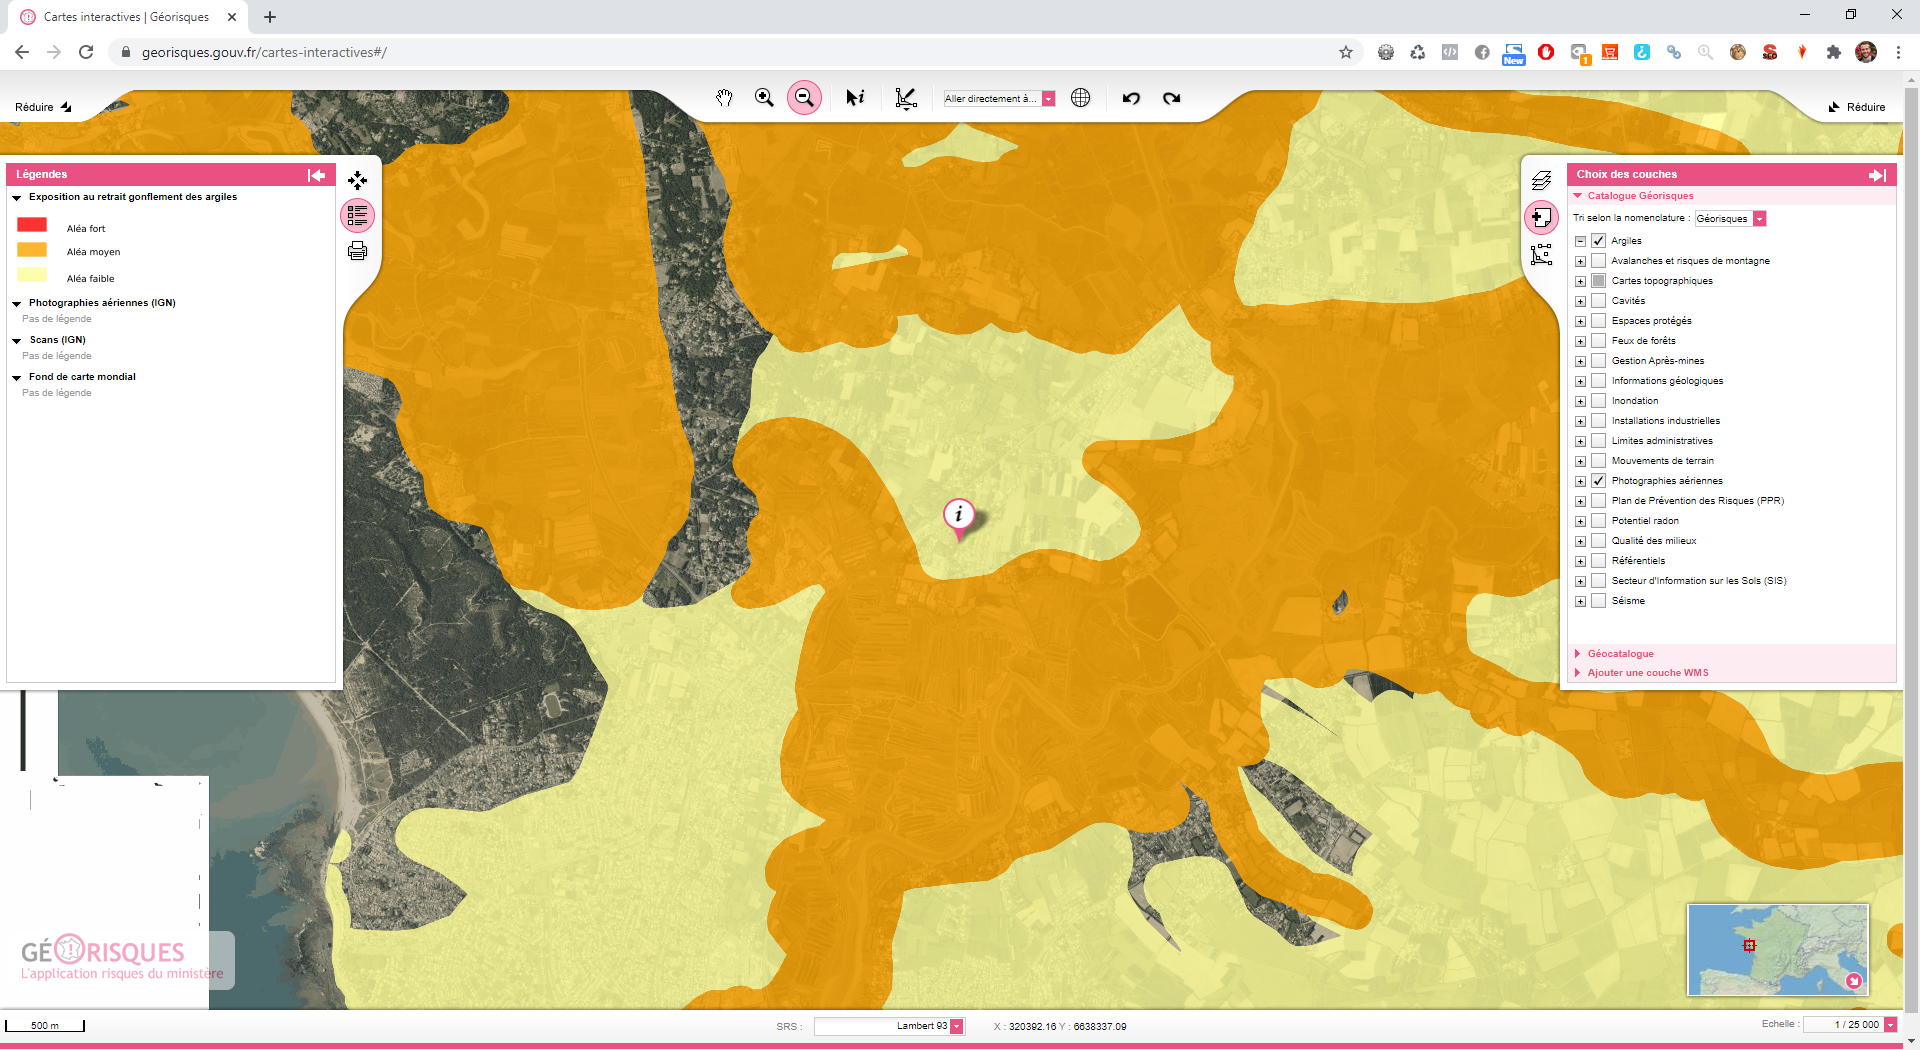Enable Avalanches et risques de montagne checkbox
This screenshot has width=1920, height=1050.
click(x=1598, y=261)
